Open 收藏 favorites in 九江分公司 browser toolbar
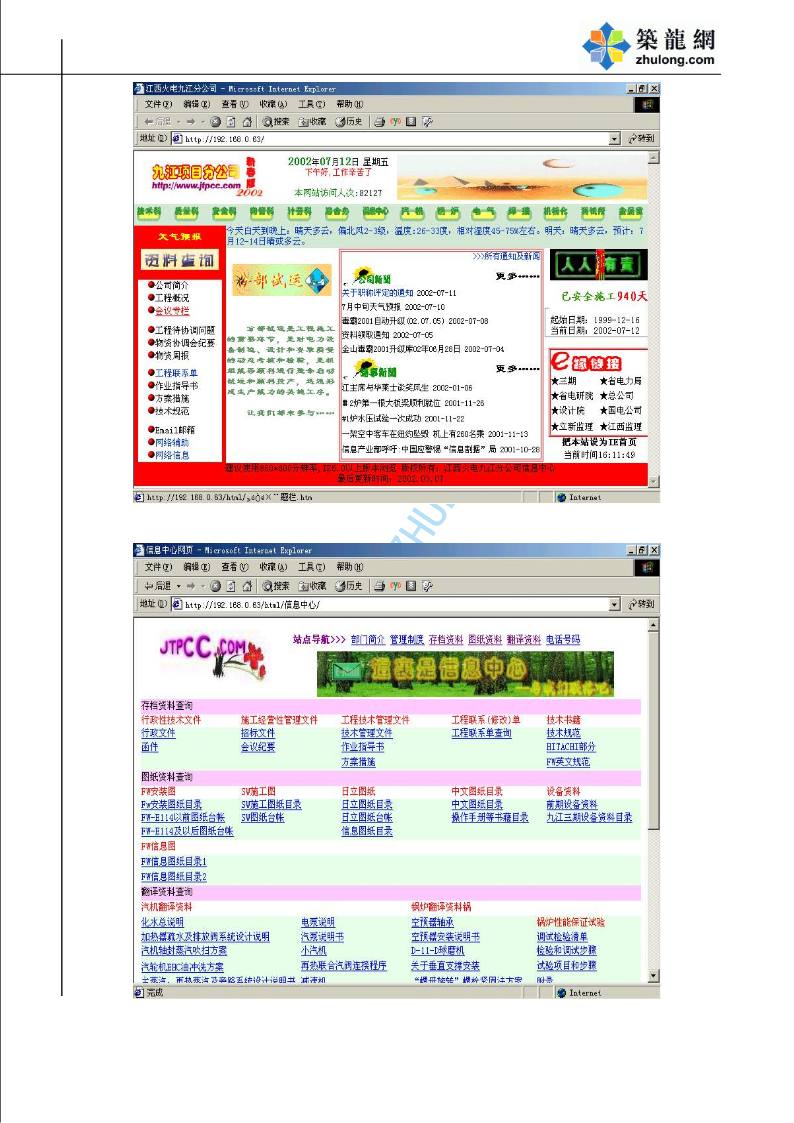 (x=312, y=122)
